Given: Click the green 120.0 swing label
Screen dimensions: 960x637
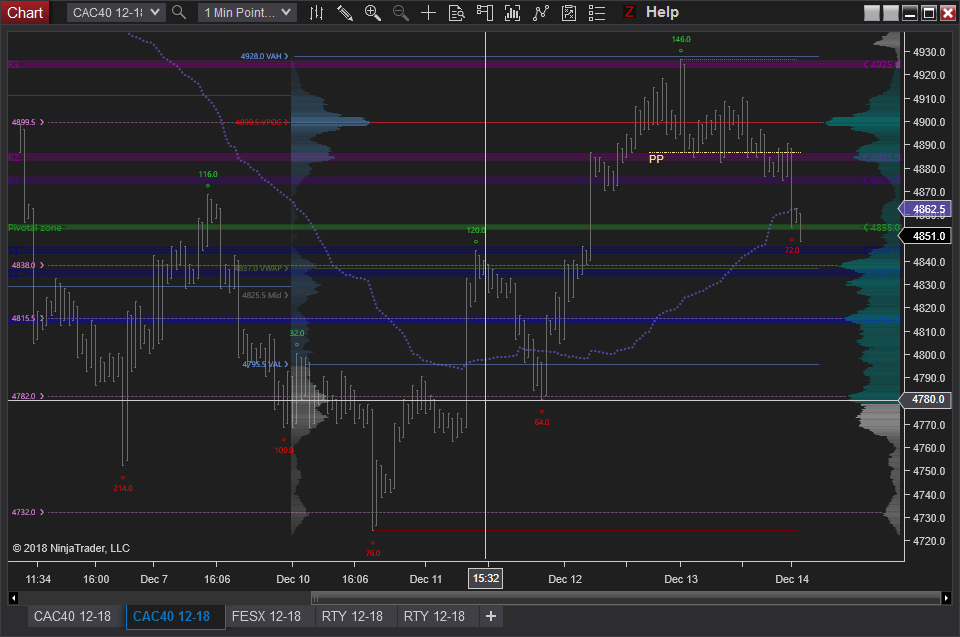Looking at the screenshot, I should [x=476, y=230].
